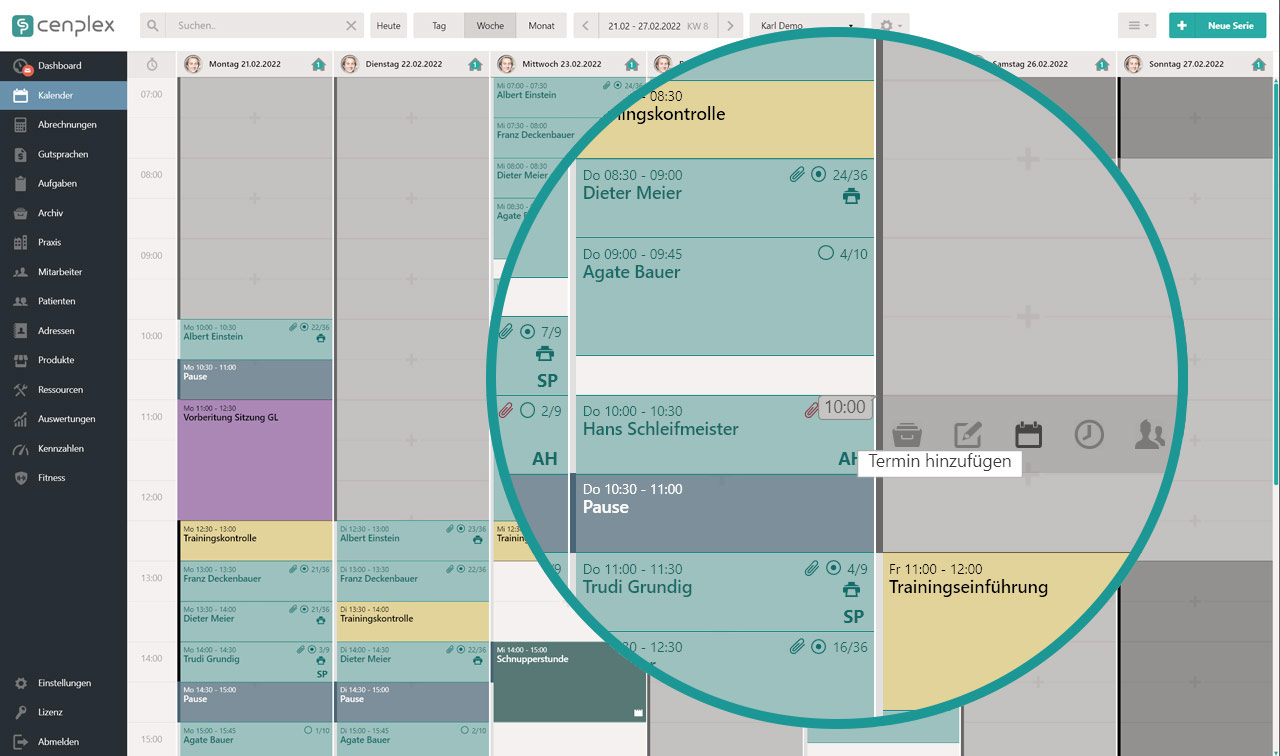1280x756 pixels.
Task: Click Abmelden to log out
Action: tap(64, 742)
